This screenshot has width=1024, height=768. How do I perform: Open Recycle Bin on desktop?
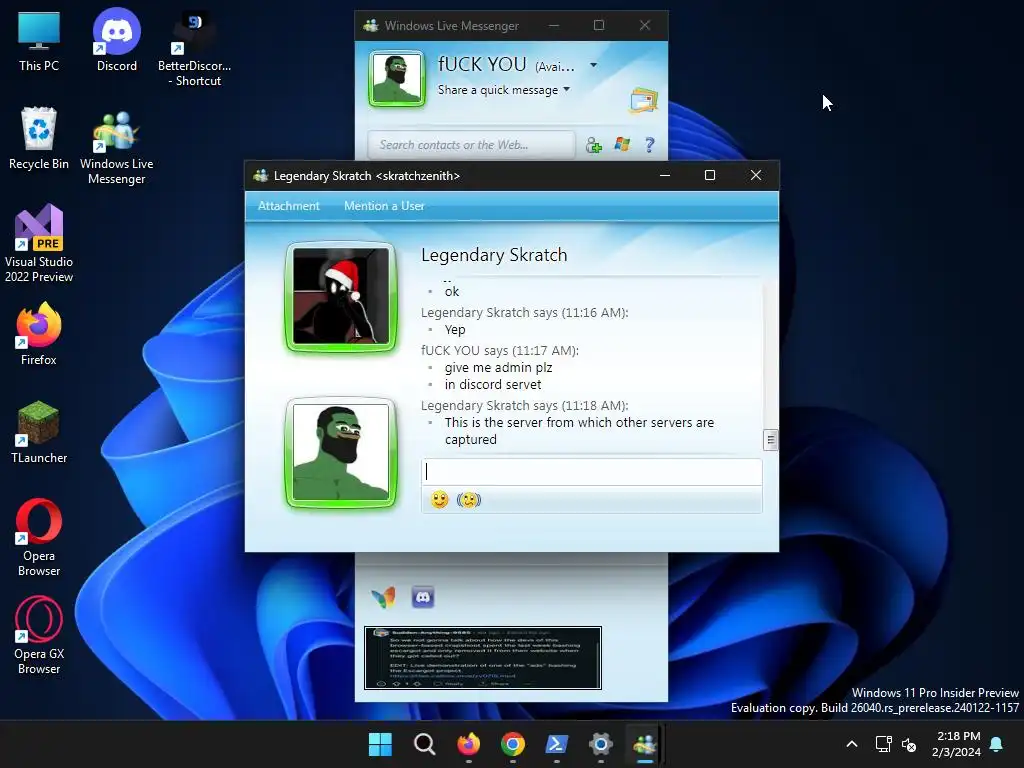coord(39,138)
